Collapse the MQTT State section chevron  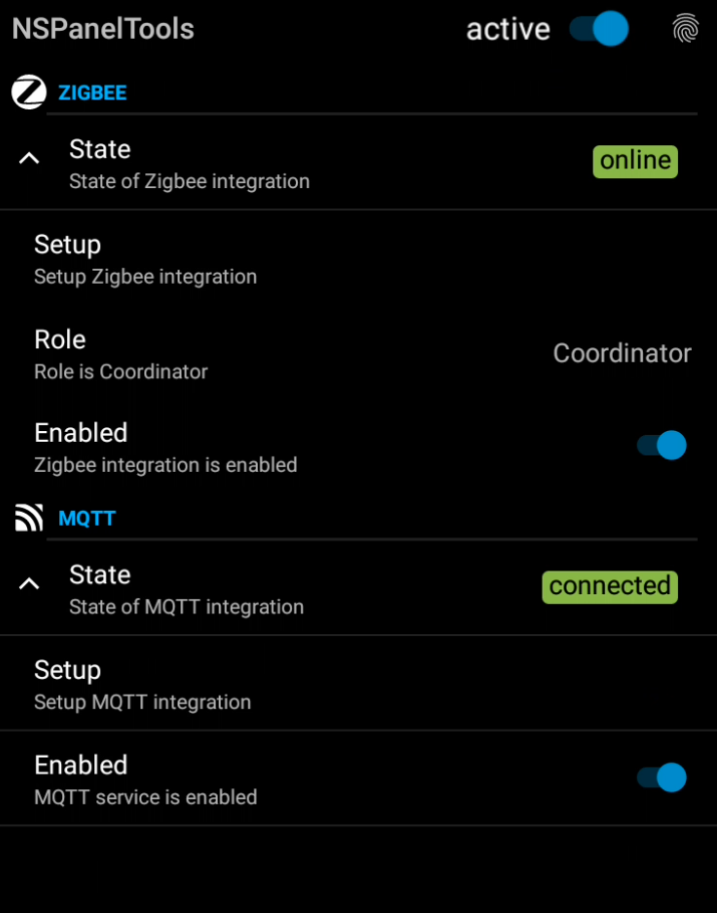coord(30,583)
